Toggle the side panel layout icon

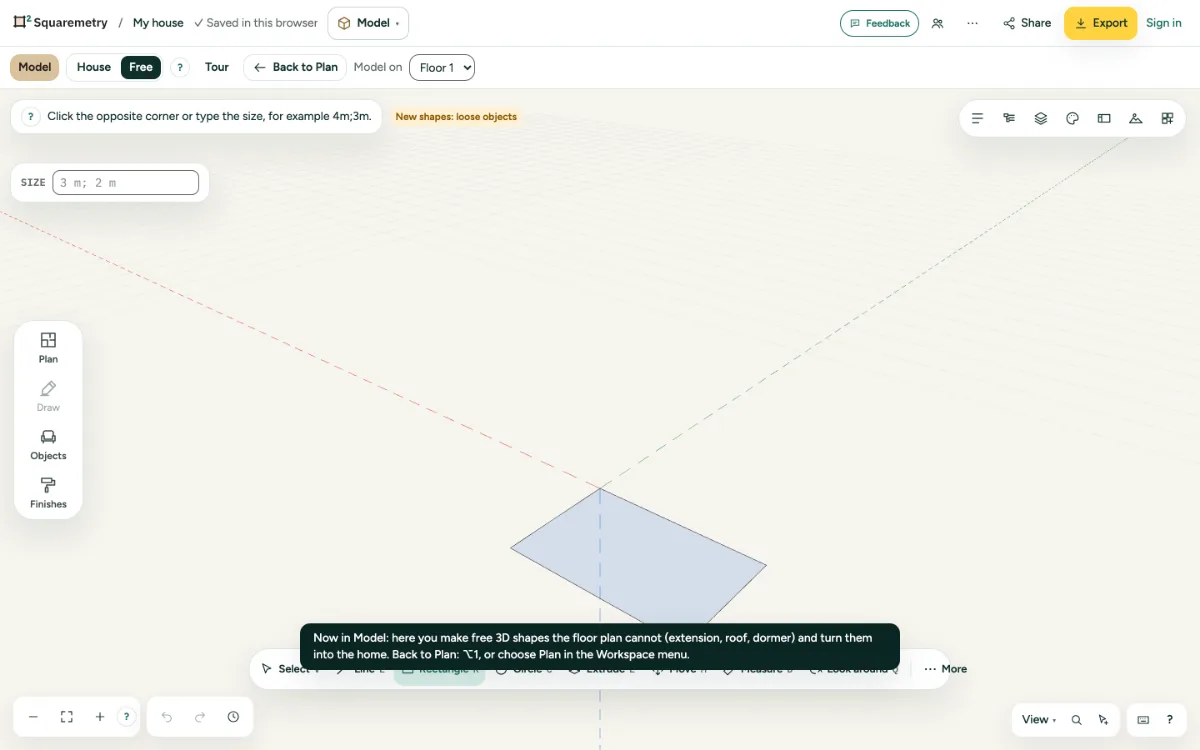(1104, 118)
